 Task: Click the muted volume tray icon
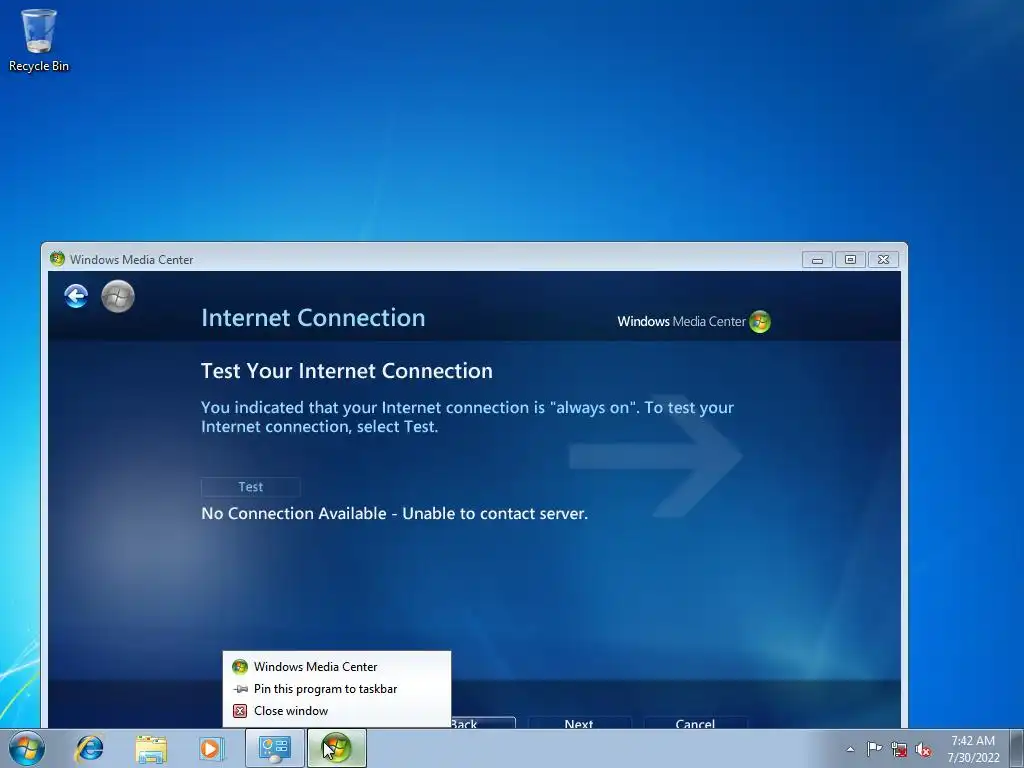tap(923, 749)
